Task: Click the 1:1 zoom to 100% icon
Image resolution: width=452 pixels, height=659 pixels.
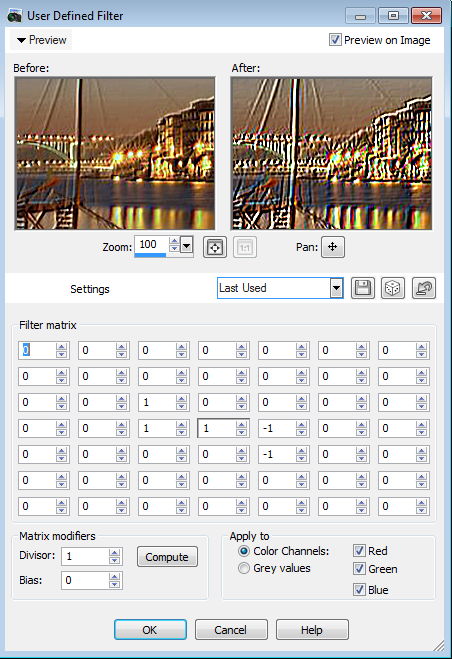Action: coord(245,247)
